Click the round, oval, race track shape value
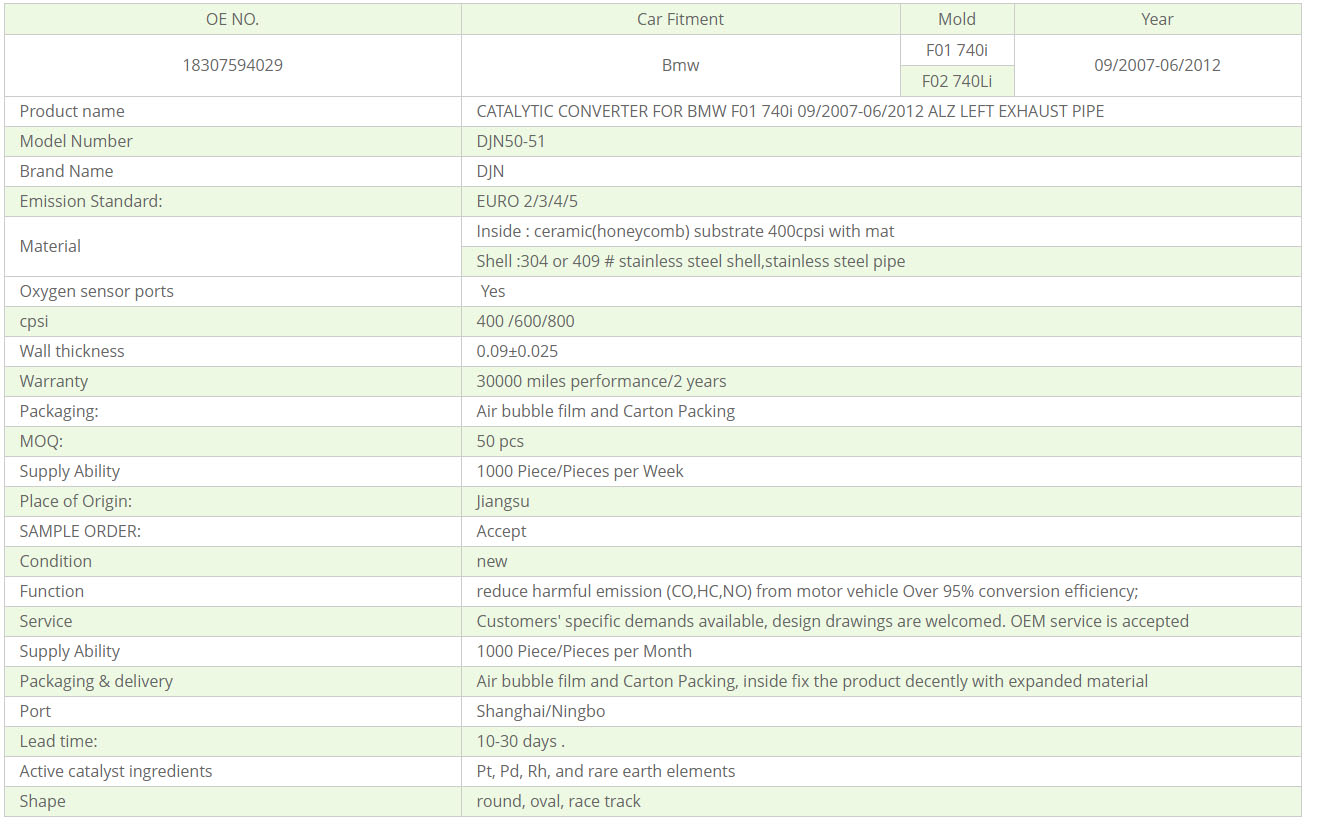Screen dimensions: 1318x831 [558, 801]
